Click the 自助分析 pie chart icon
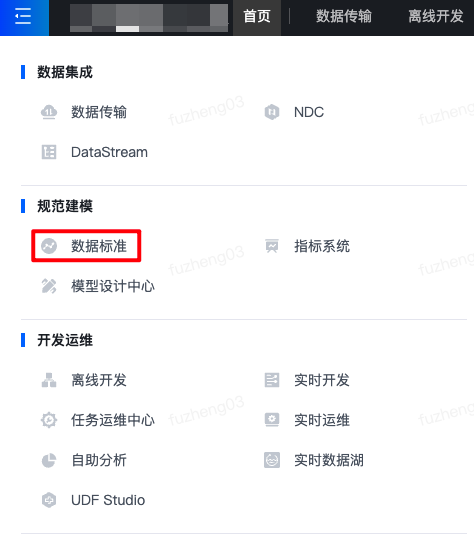This screenshot has height=536, width=474. tap(49, 460)
